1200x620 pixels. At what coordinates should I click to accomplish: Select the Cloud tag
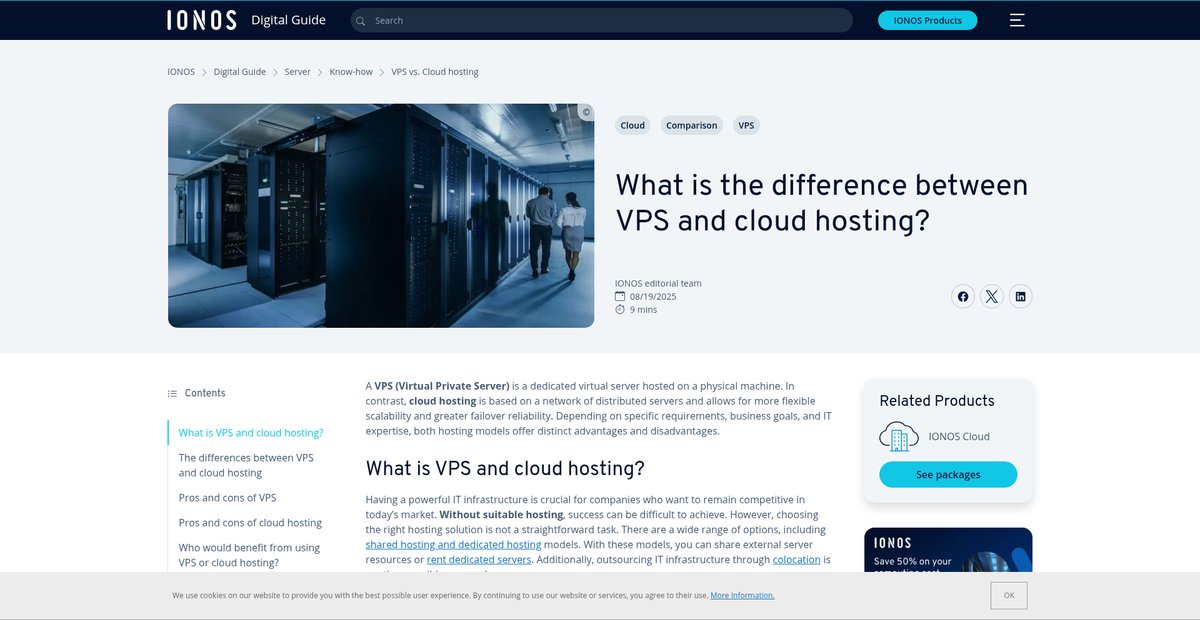(633, 125)
